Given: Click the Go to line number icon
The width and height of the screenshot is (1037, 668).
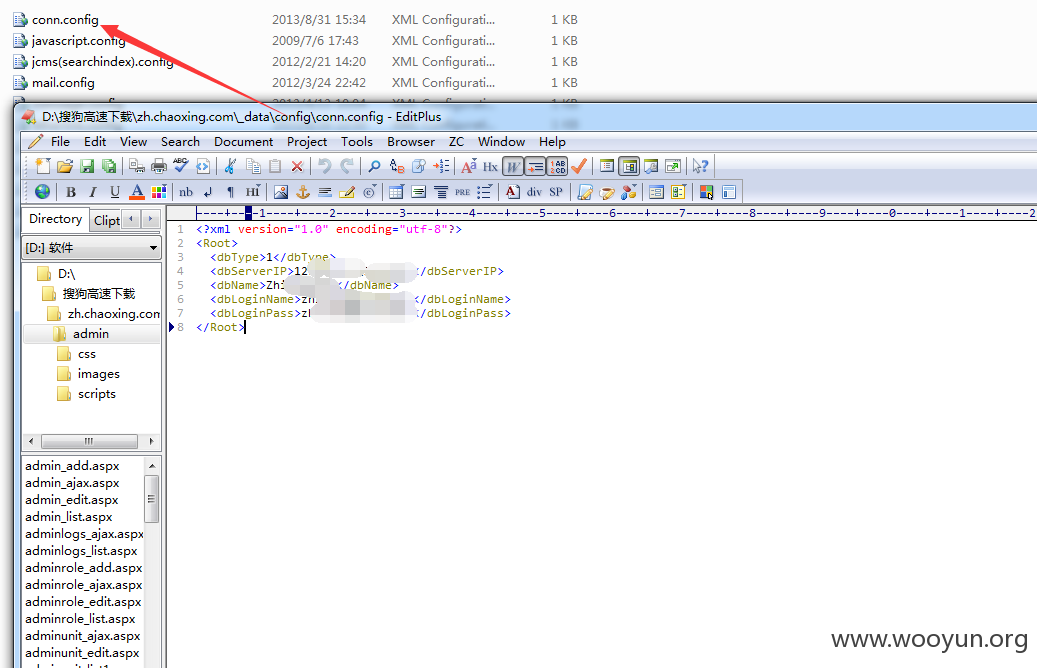Looking at the screenshot, I should point(441,166).
